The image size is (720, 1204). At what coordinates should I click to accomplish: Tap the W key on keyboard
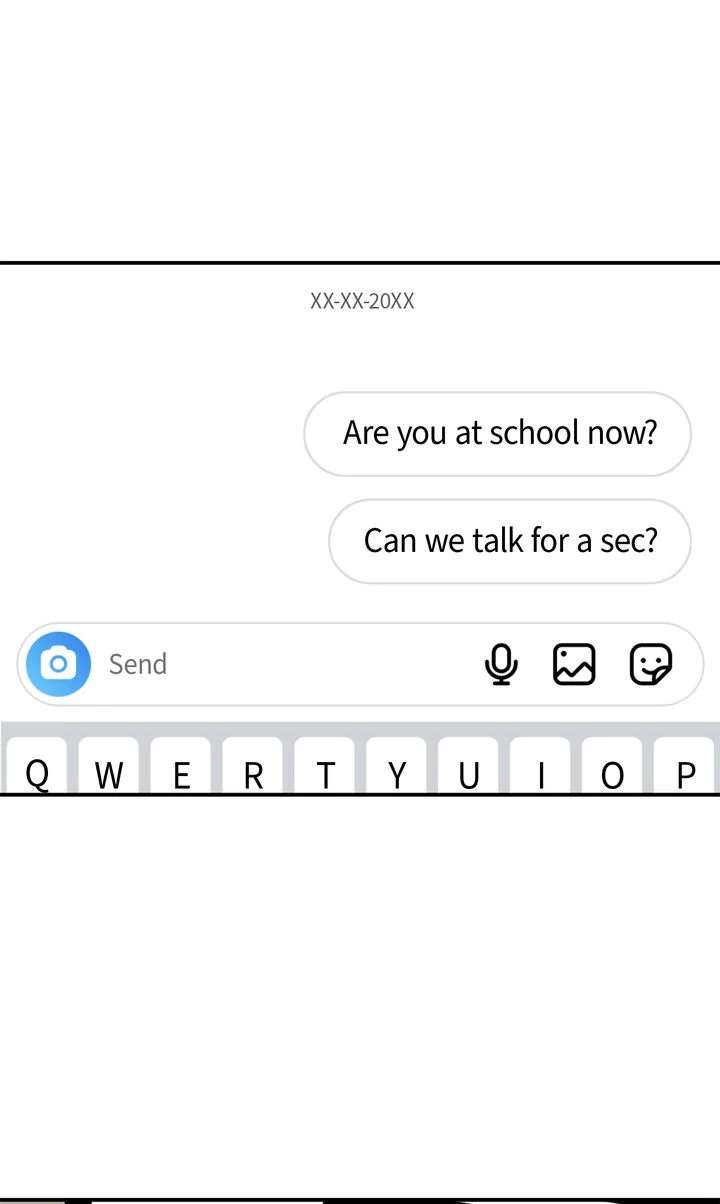tap(109, 766)
